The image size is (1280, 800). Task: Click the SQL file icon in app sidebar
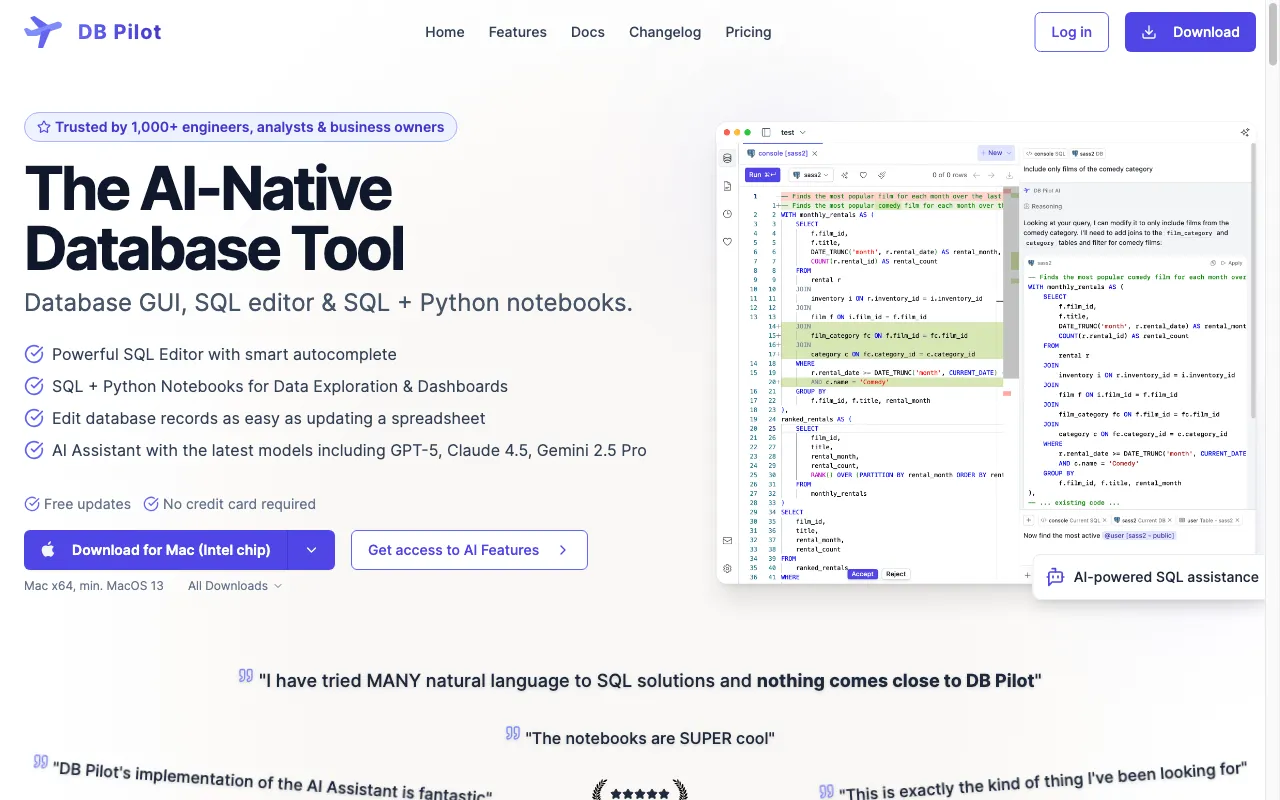pyautogui.click(x=727, y=186)
